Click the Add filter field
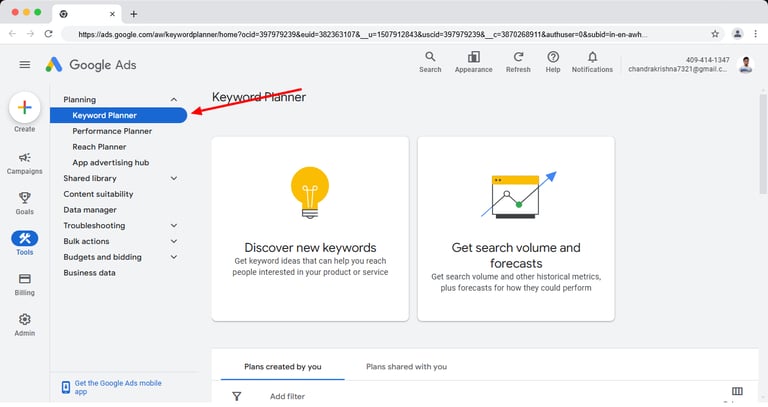The width and height of the screenshot is (768, 407). coord(287,396)
